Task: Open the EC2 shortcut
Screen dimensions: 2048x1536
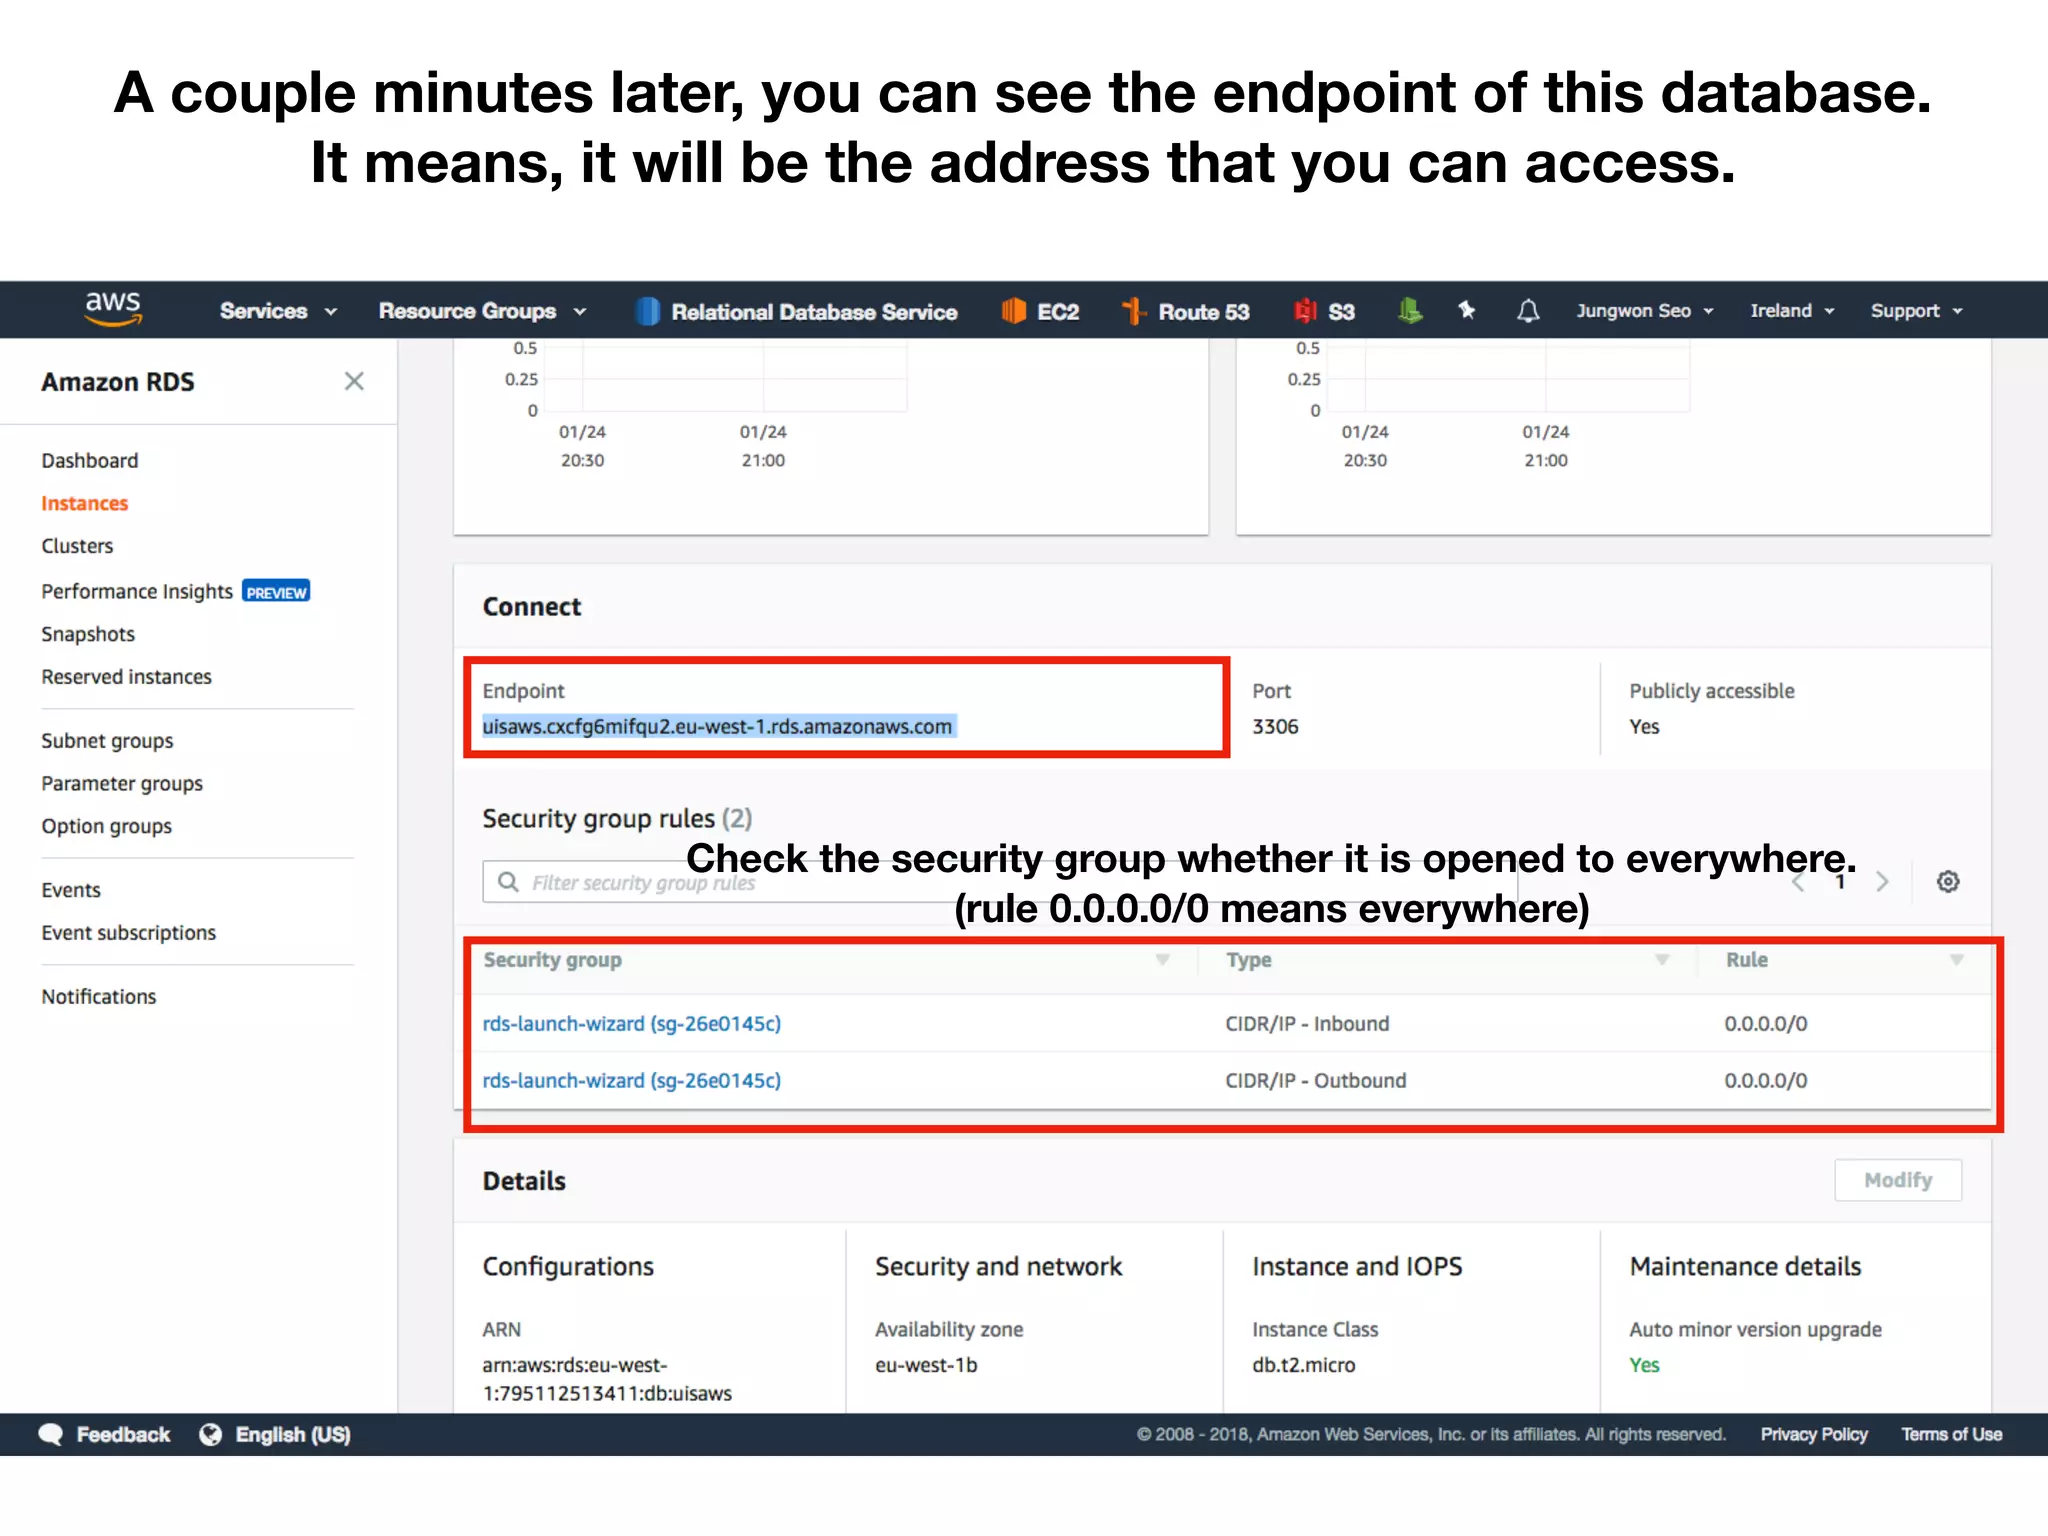Action: click(1040, 311)
